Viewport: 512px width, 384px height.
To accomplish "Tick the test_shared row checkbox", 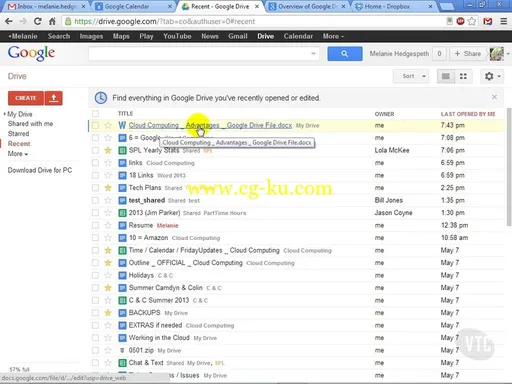I will 95,200.
